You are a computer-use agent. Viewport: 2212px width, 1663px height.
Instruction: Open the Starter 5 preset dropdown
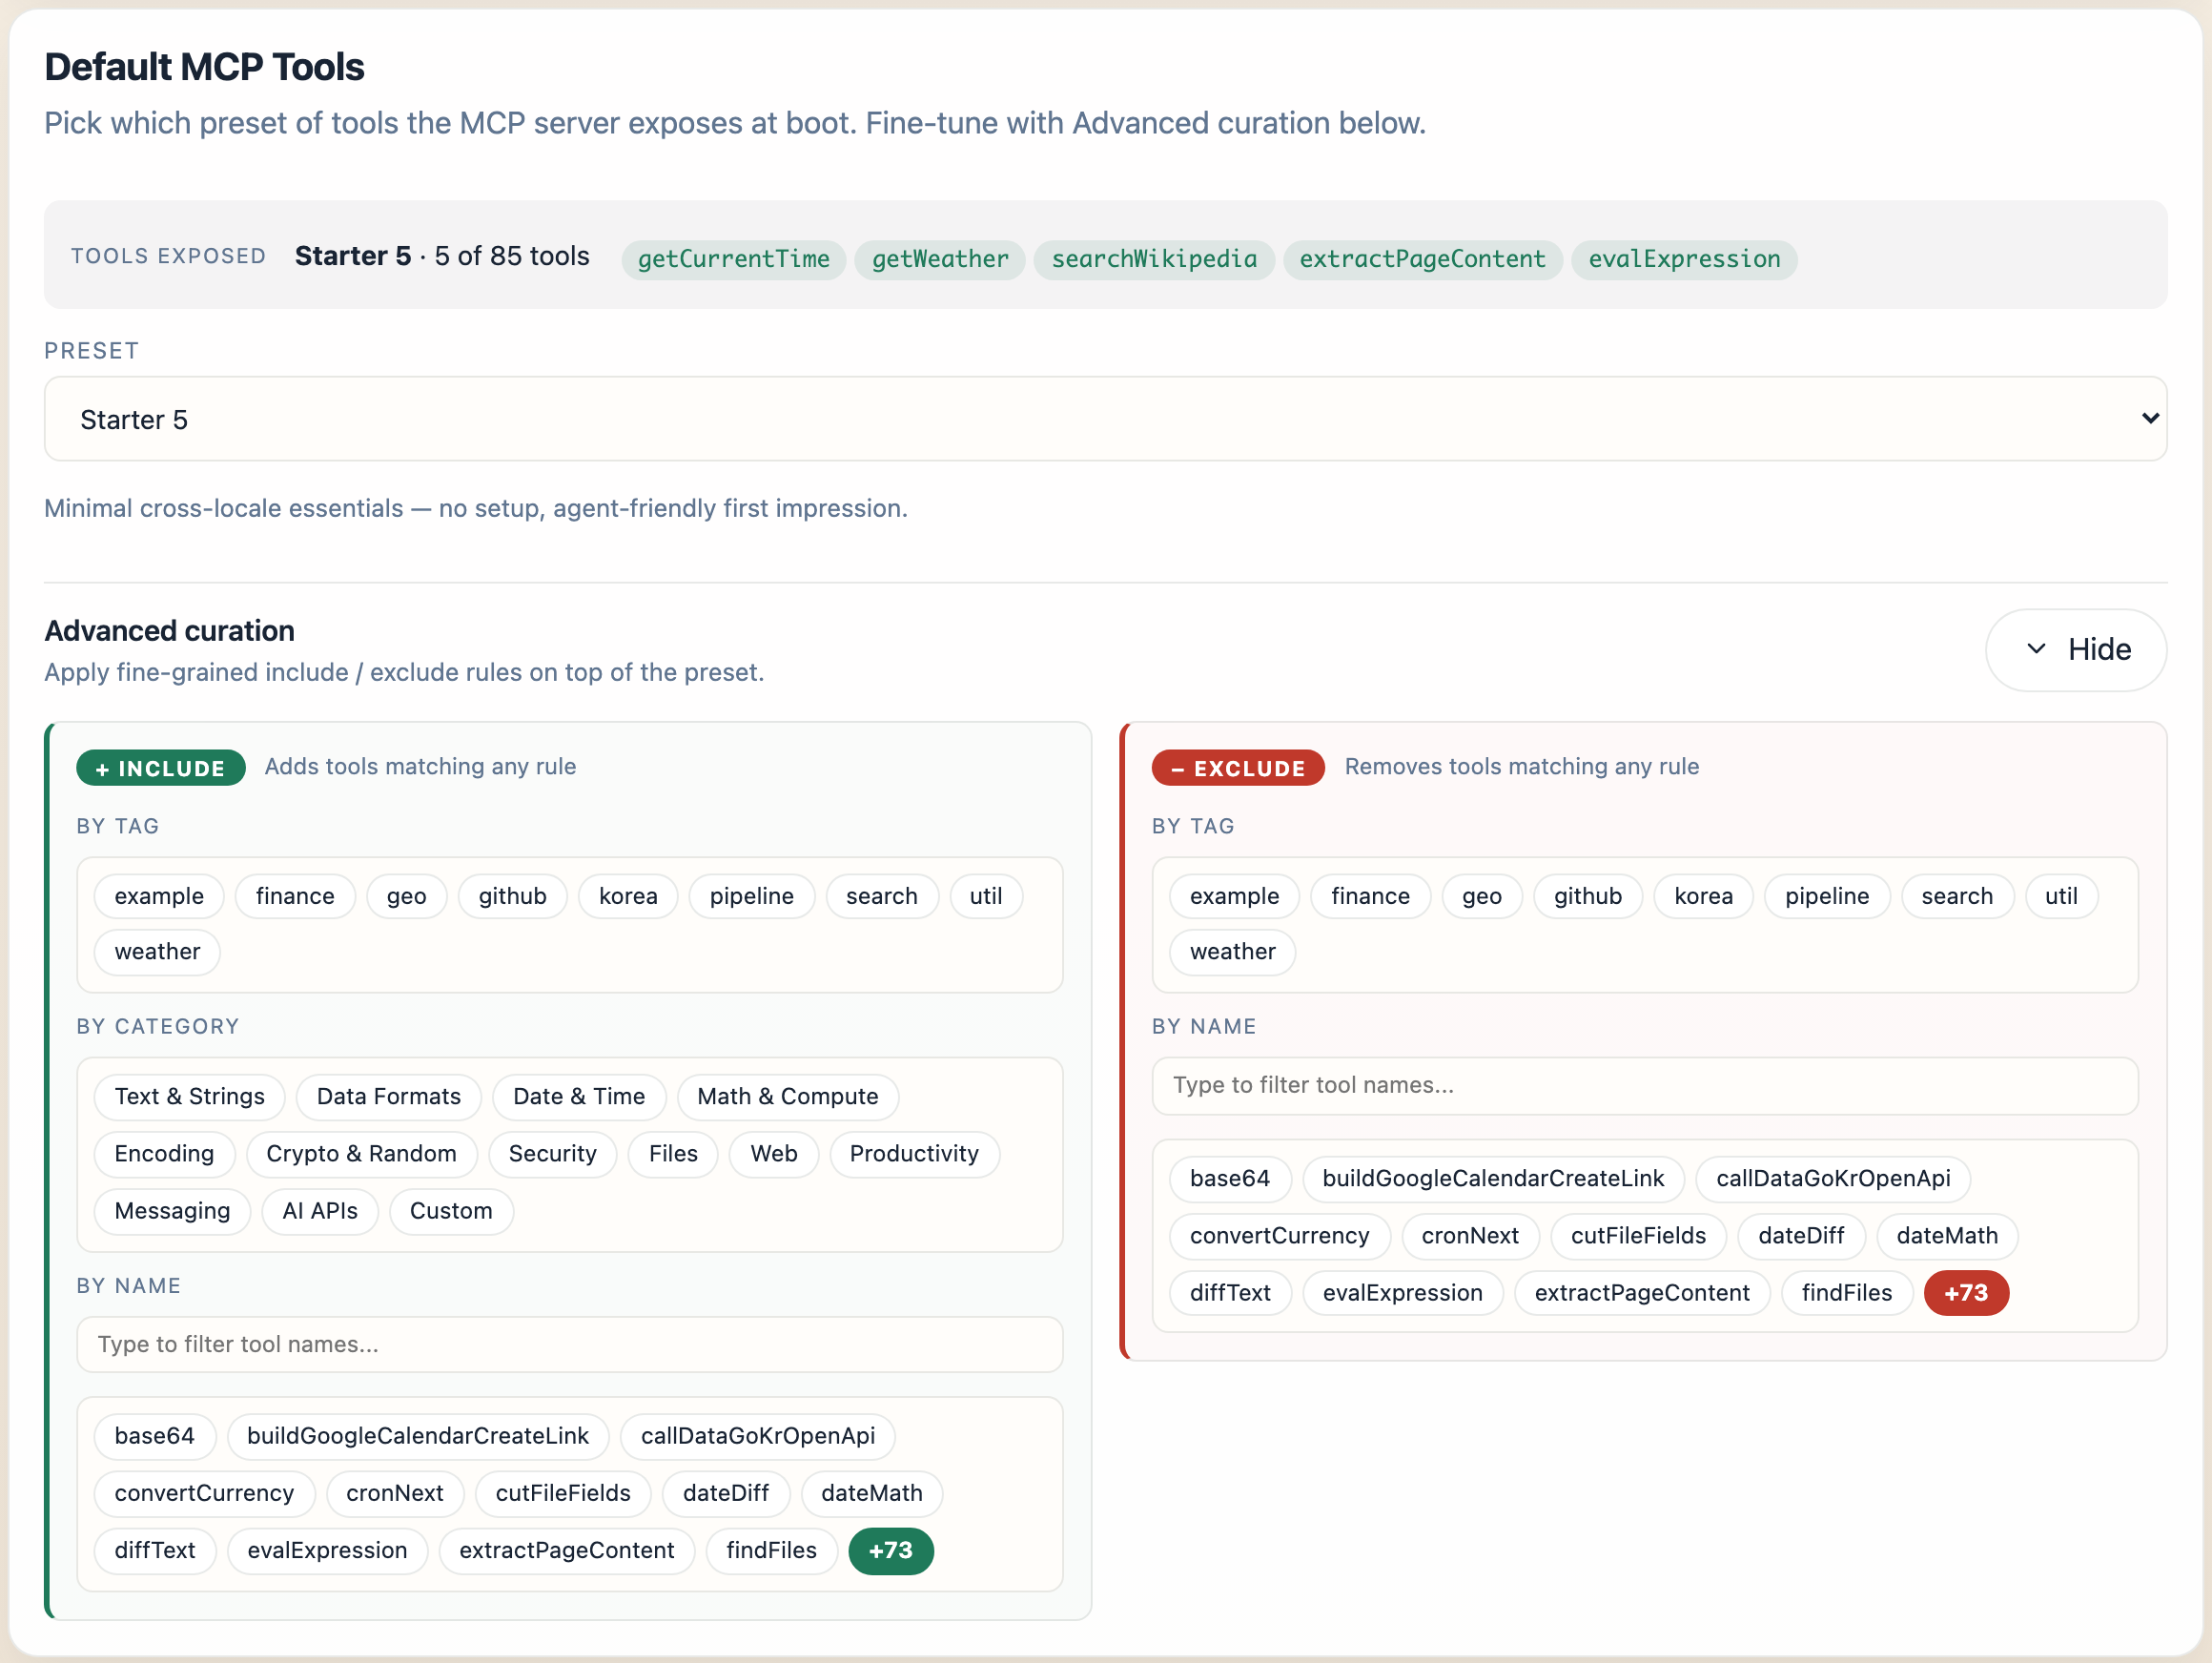pyautogui.click(x=1105, y=419)
